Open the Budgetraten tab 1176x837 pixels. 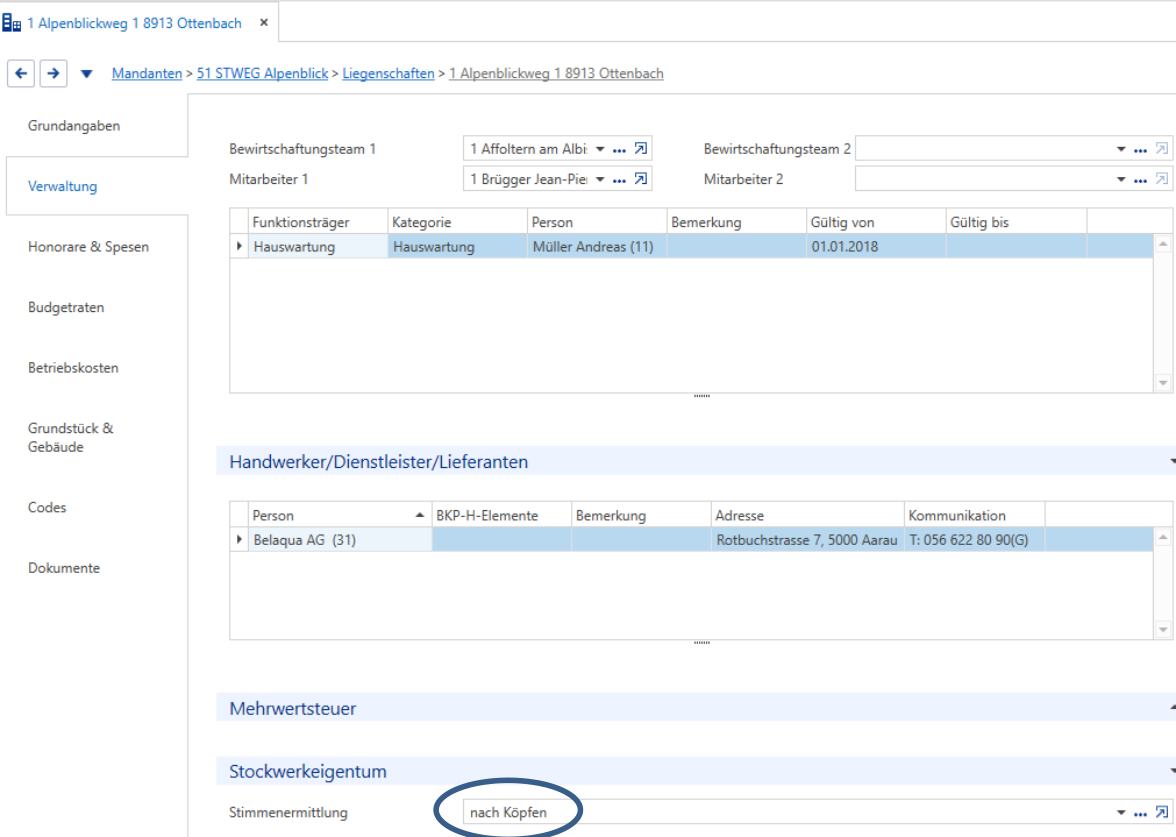coord(66,308)
